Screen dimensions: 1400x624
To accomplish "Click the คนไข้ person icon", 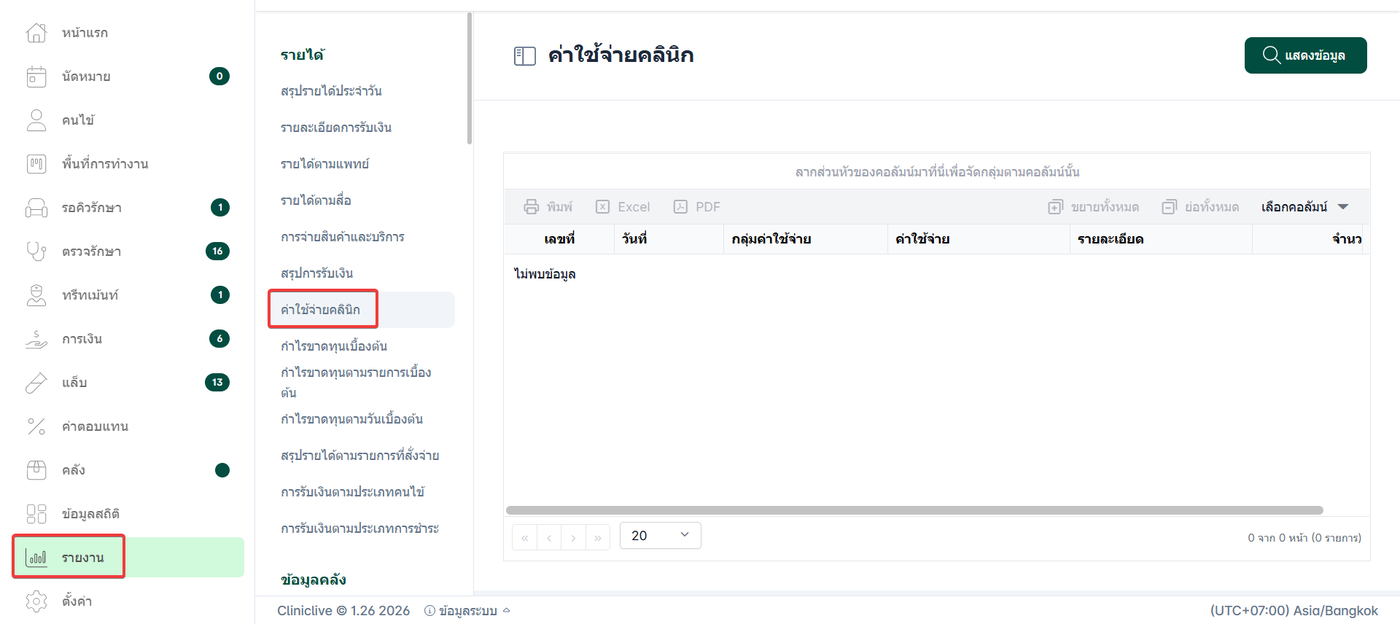I will (36, 120).
